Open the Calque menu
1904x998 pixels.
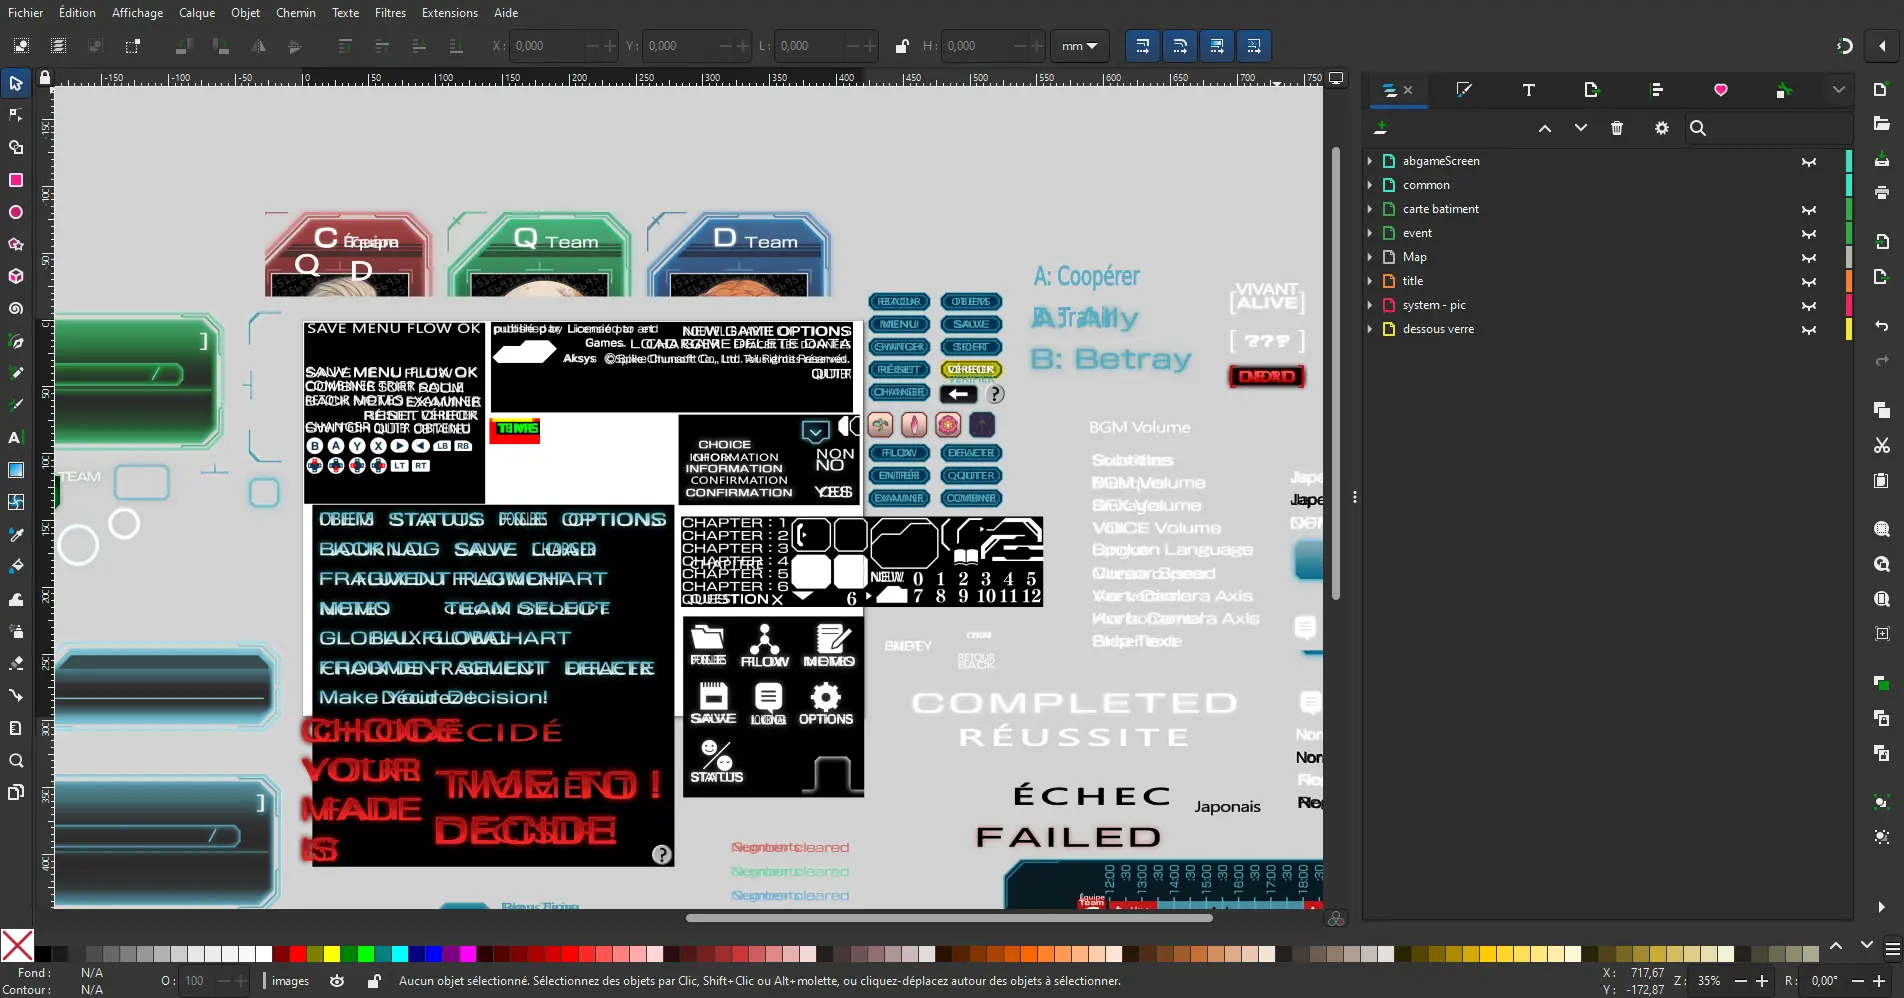[x=196, y=13]
